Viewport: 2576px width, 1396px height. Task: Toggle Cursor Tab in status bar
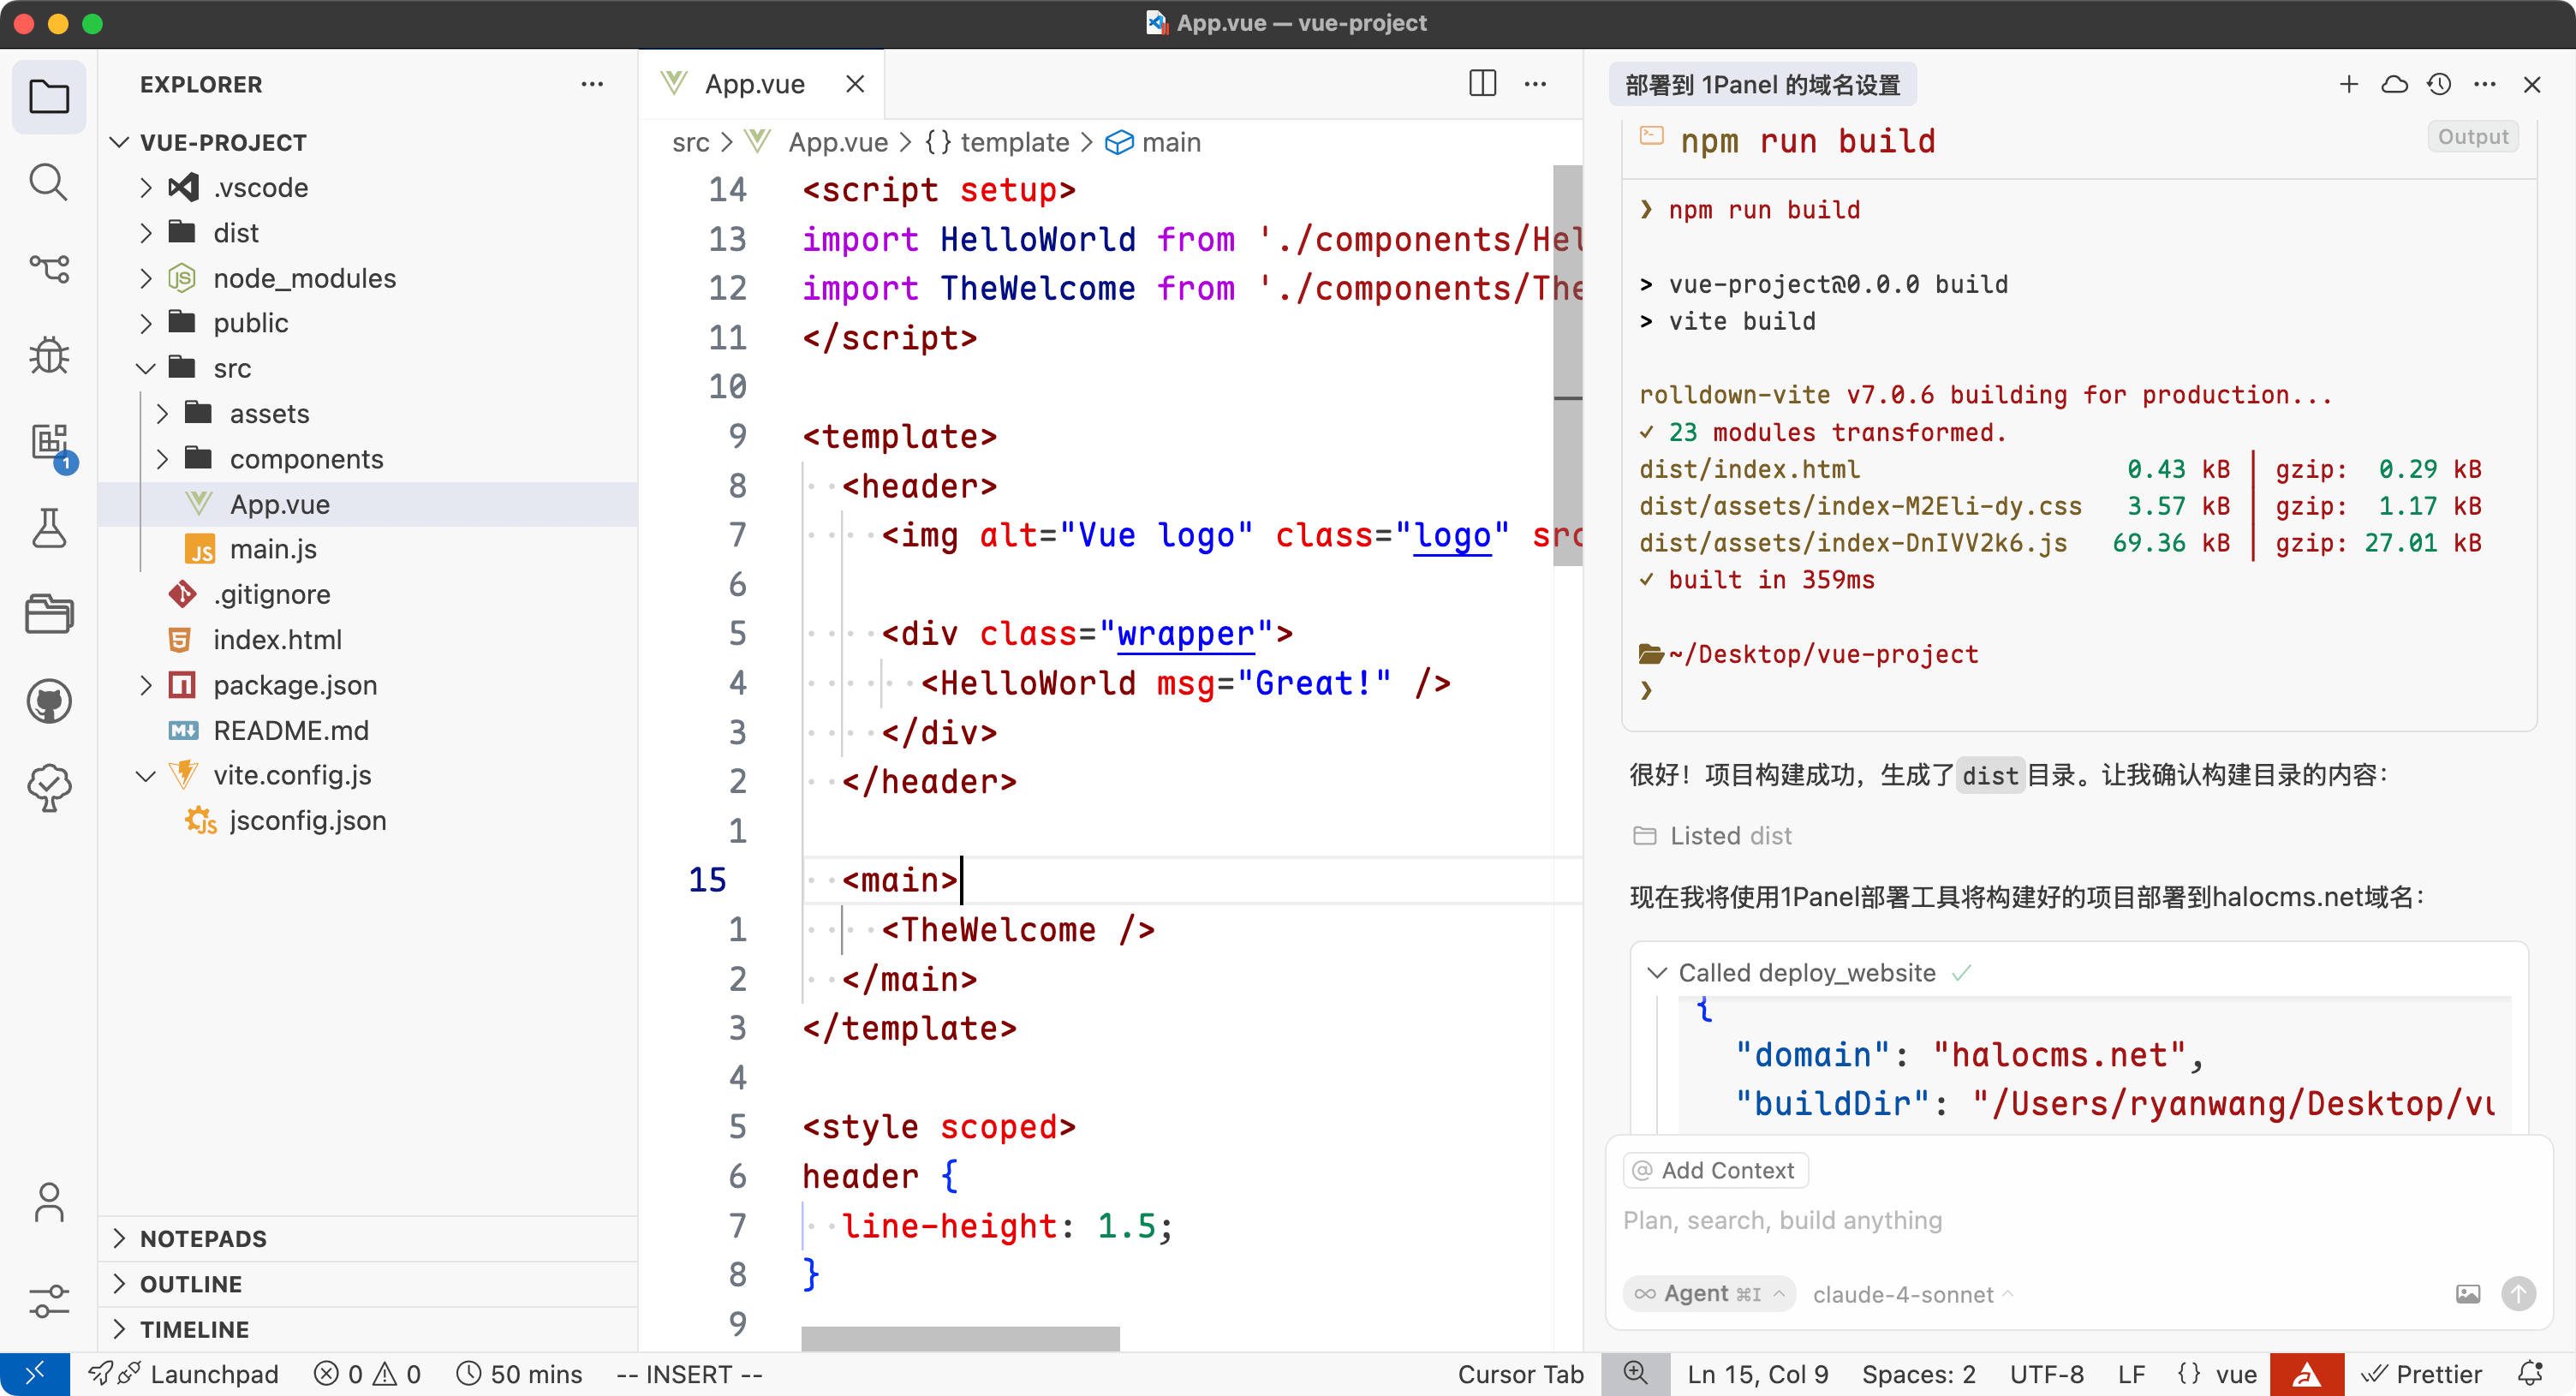click(x=1520, y=1374)
